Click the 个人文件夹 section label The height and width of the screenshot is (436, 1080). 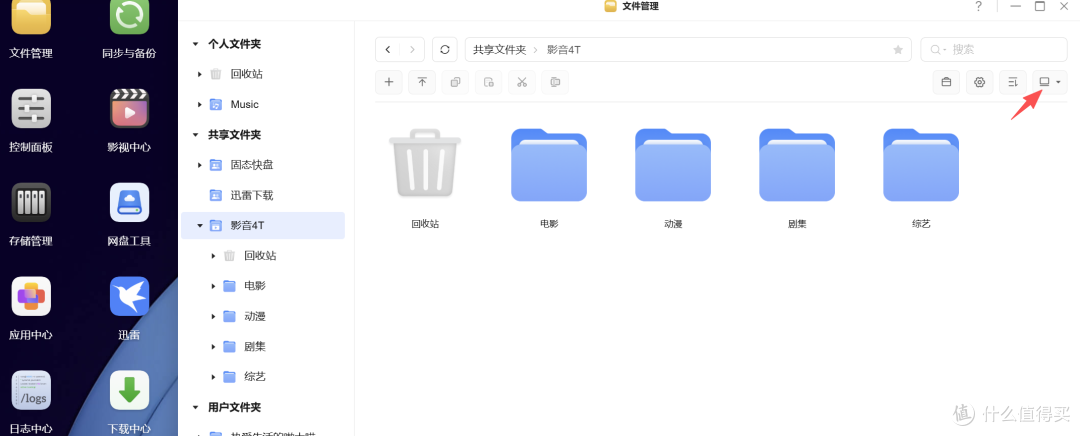pyautogui.click(x=235, y=44)
